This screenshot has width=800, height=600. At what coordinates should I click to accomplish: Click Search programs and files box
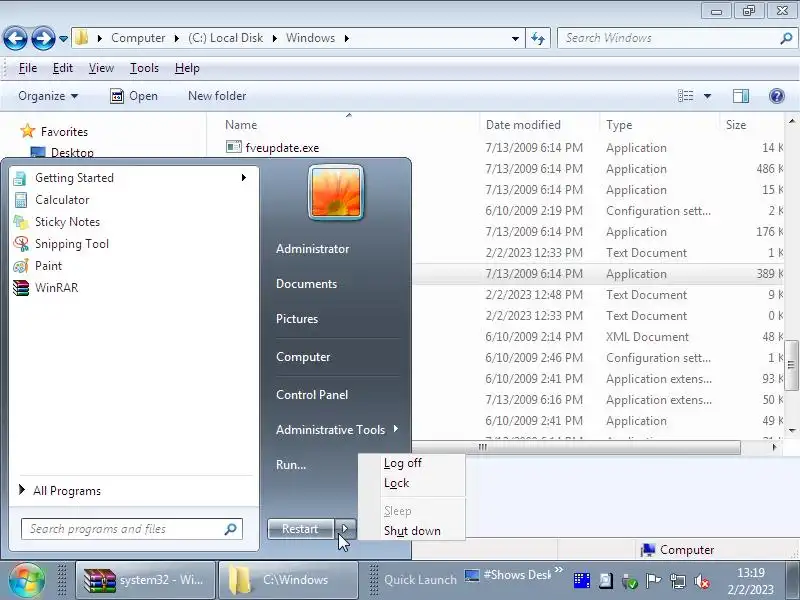click(132, 529)
